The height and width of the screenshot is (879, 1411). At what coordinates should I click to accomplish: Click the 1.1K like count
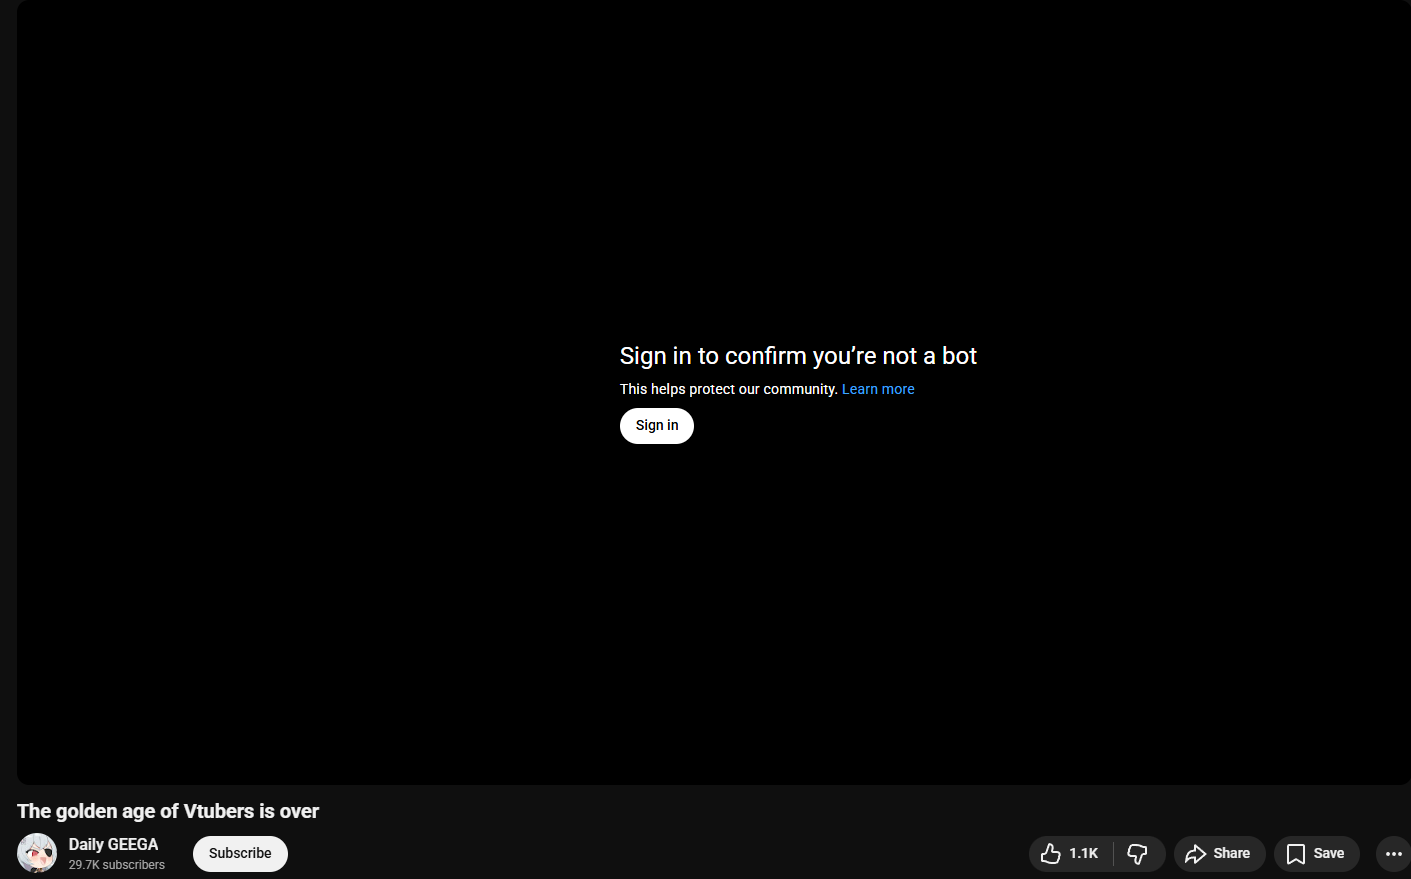click(x=1083, y=853)
